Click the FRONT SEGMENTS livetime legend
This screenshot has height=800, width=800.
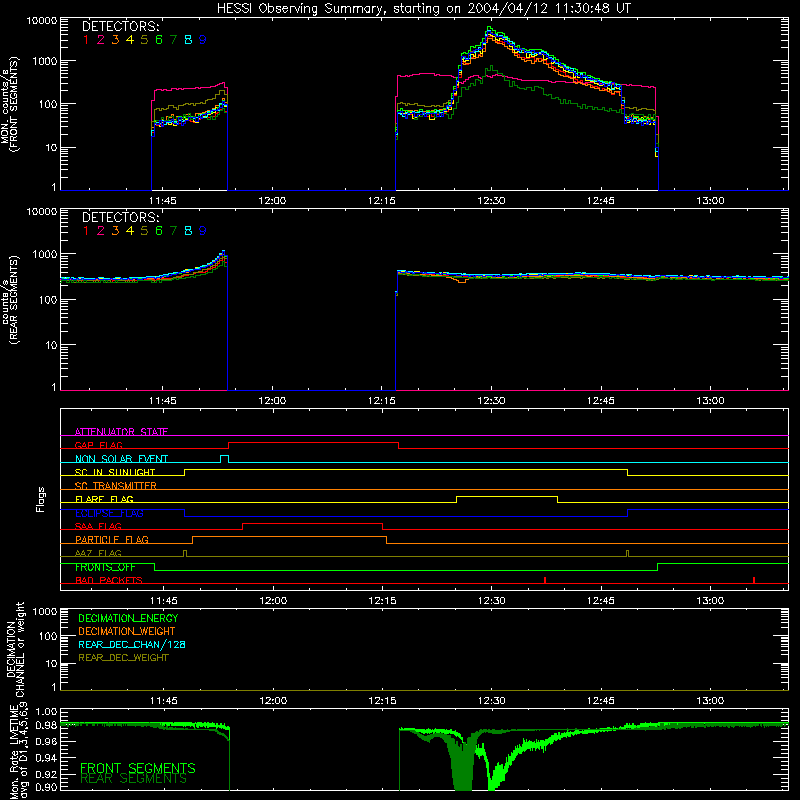[x=138, y=768]
